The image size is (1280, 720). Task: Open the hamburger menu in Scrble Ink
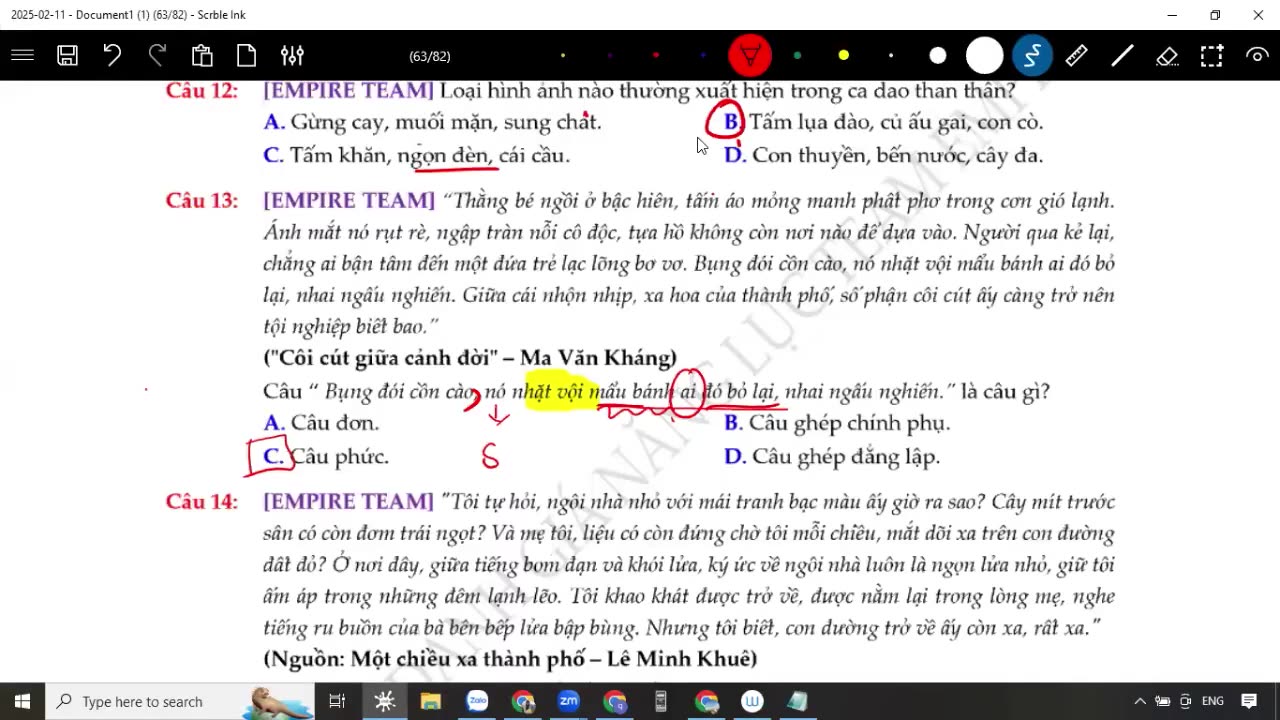[22, 56]
